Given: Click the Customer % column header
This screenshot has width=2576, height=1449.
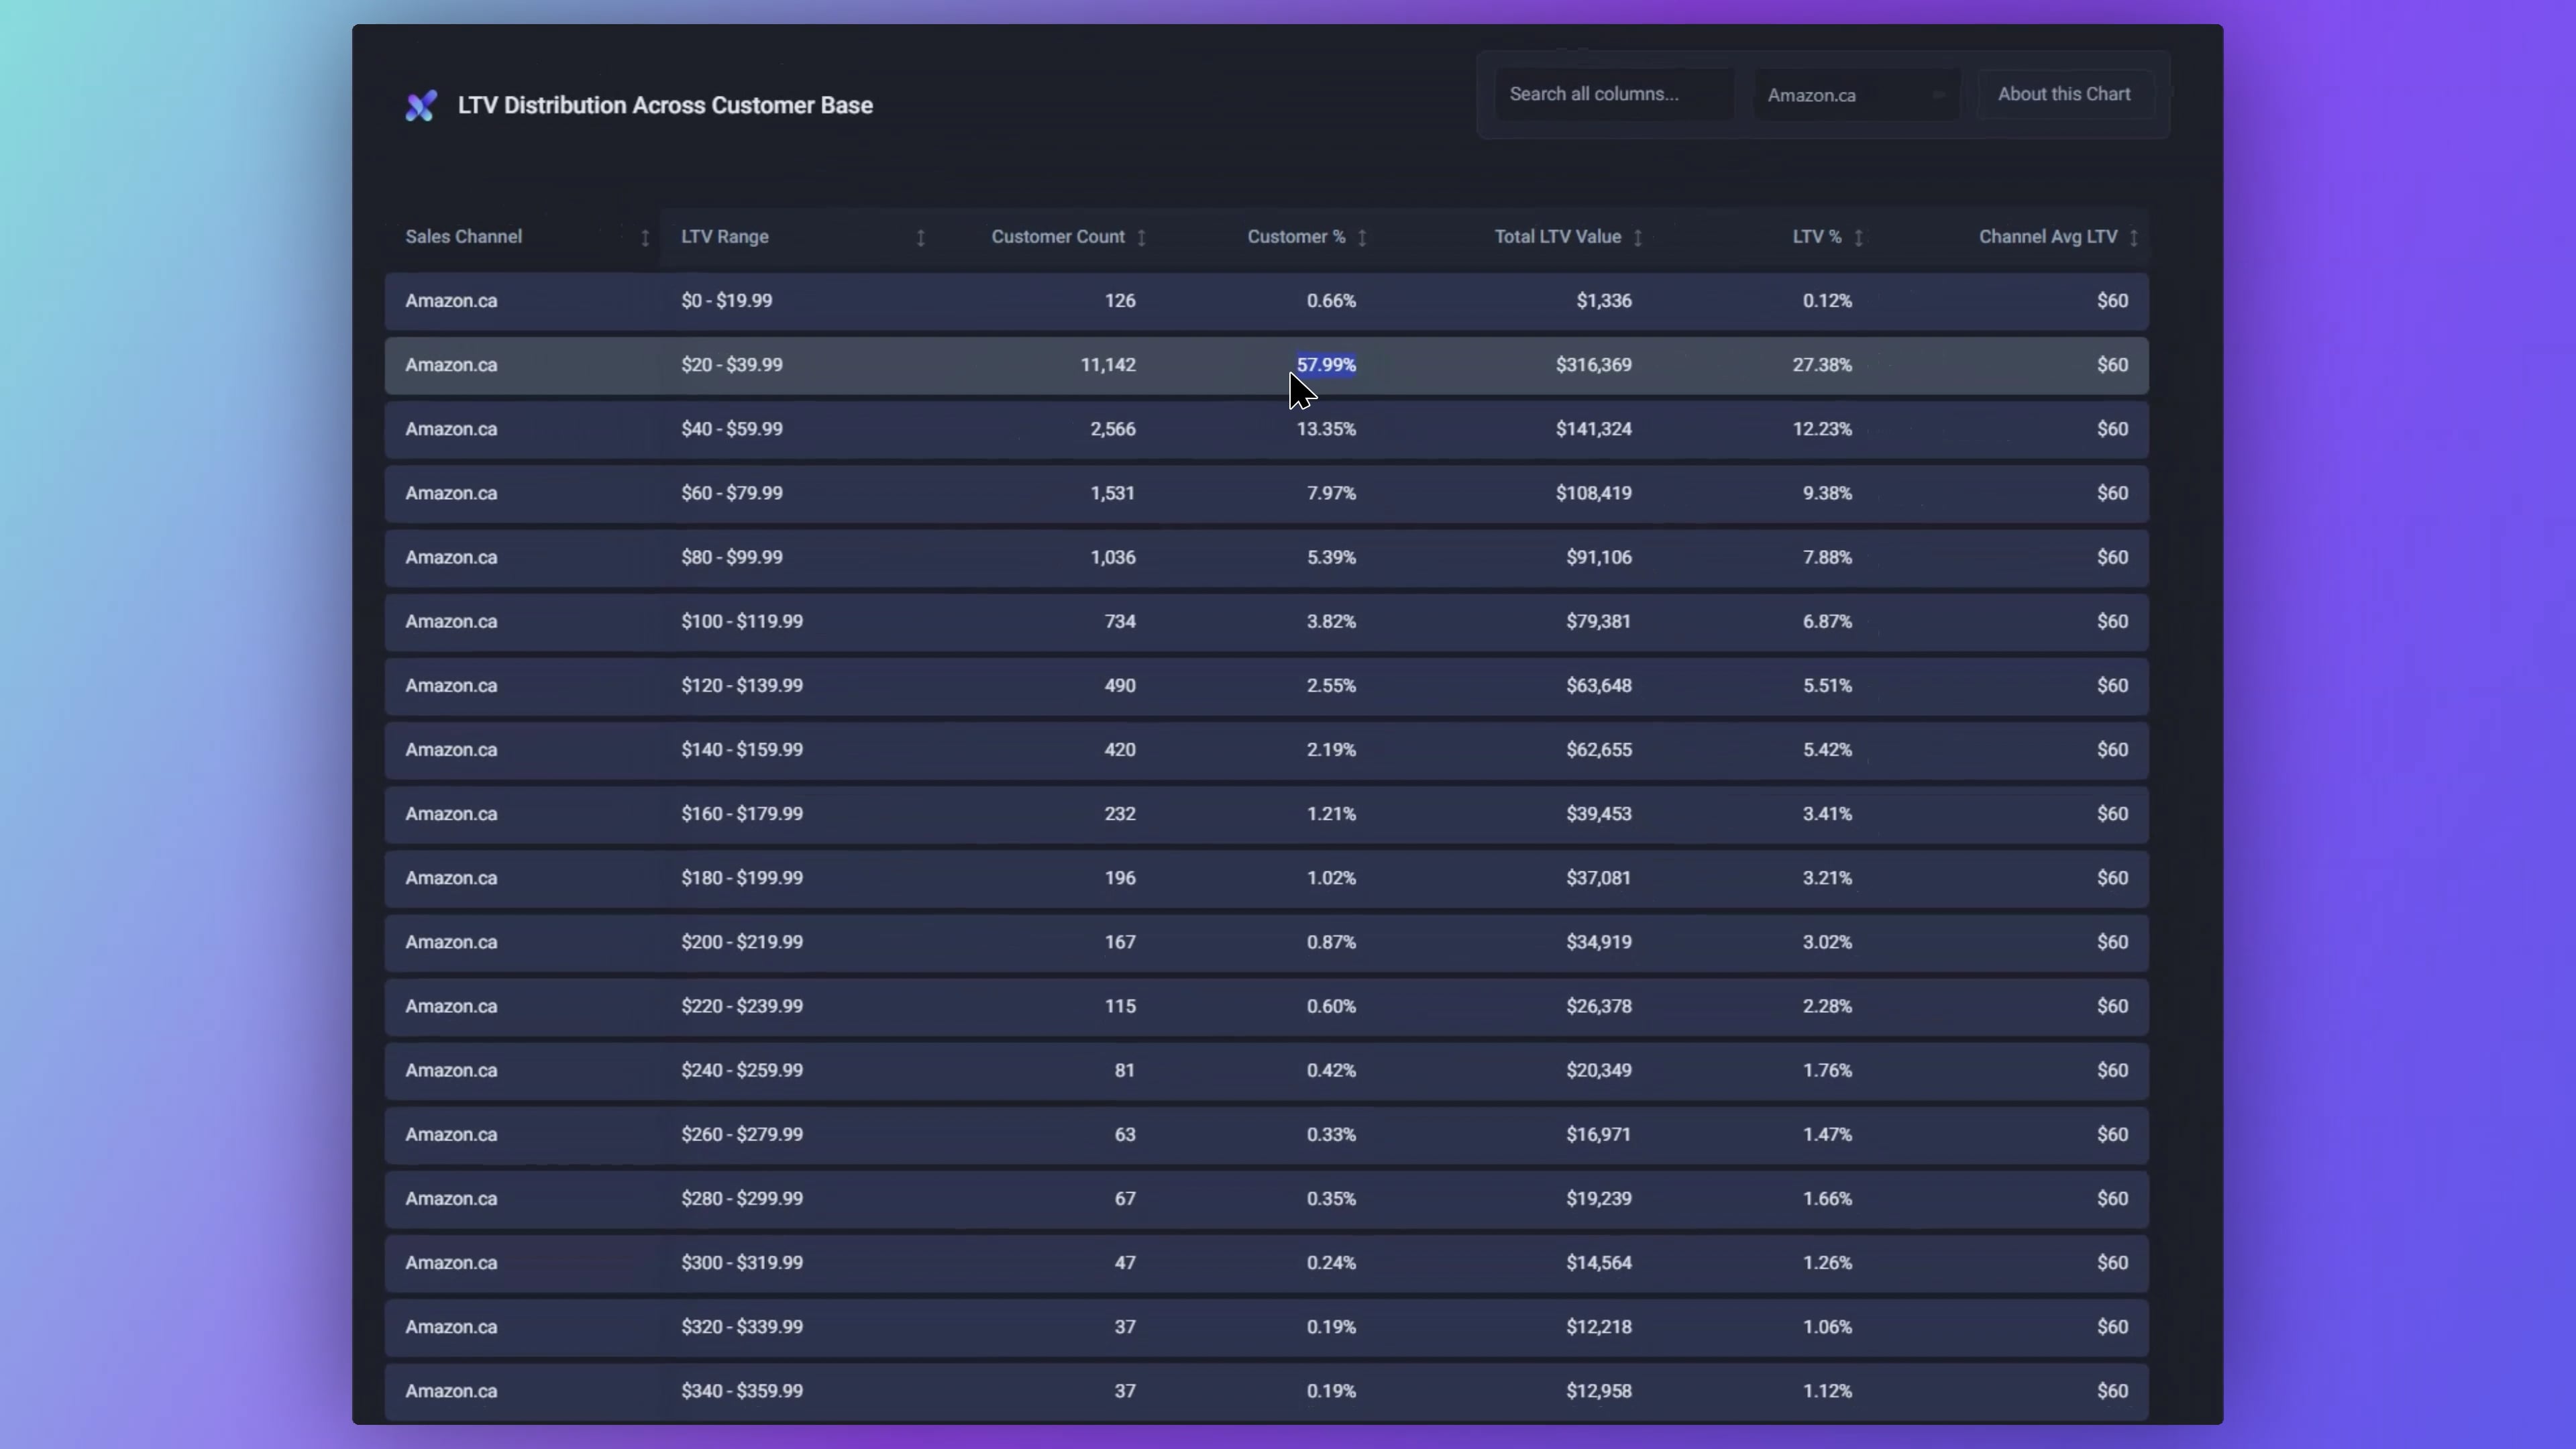Looking at the screenshot, I should (x=1296, y=237).
